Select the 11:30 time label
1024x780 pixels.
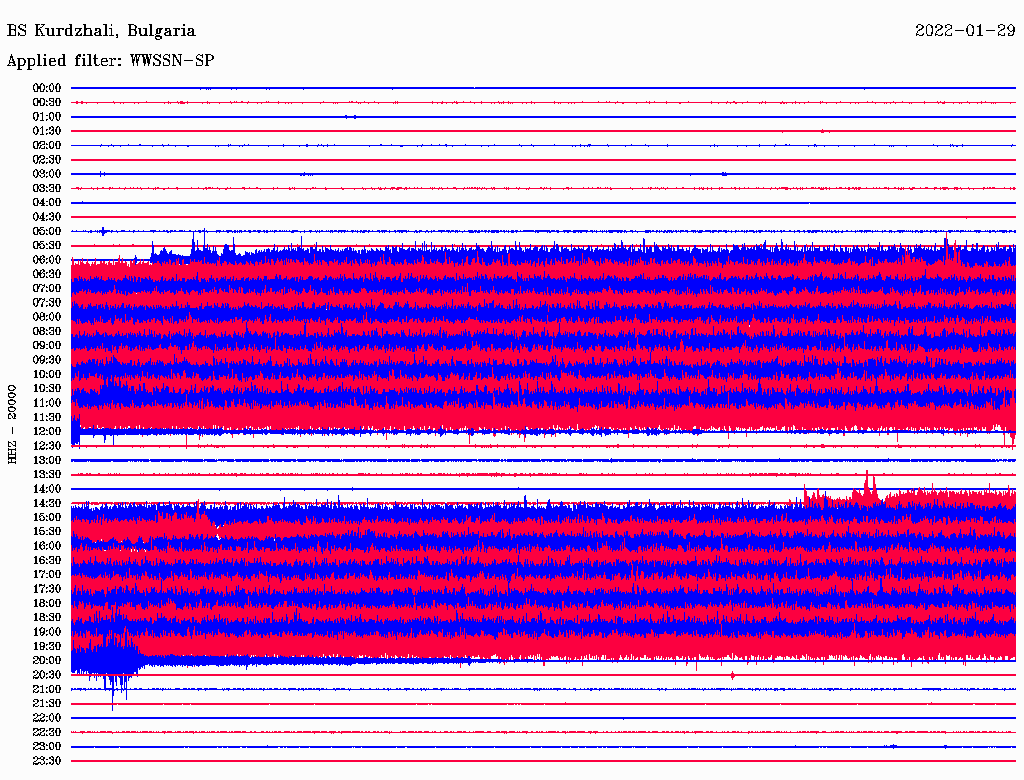pos(47,417)
